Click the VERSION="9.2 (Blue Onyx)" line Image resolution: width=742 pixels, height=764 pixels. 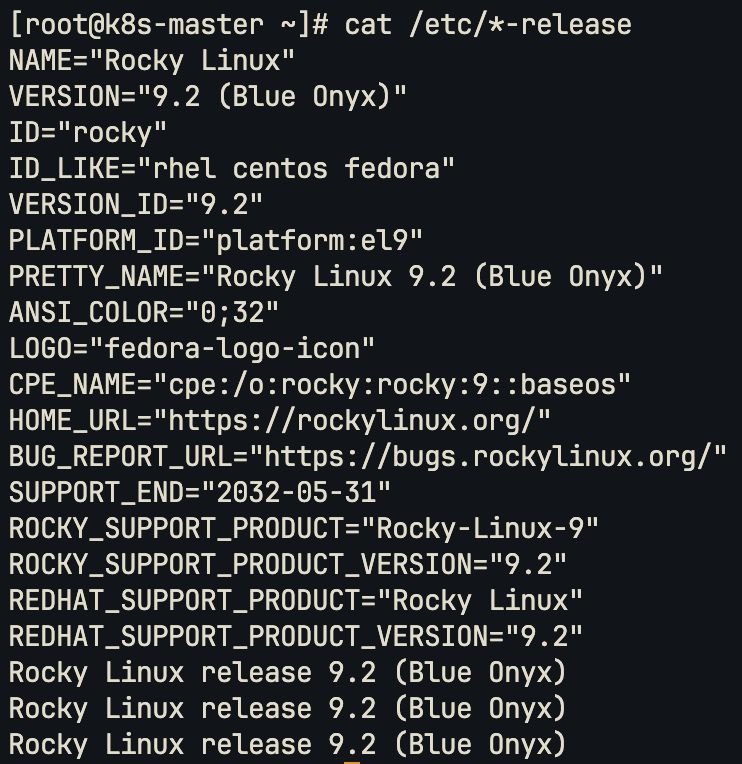click(208, 96)
